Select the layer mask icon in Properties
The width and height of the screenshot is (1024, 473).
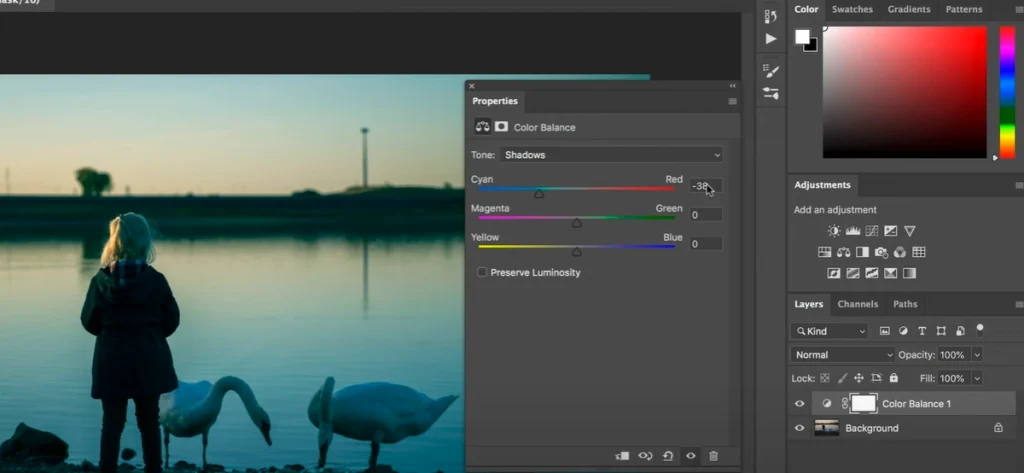[x=501, y=127]
